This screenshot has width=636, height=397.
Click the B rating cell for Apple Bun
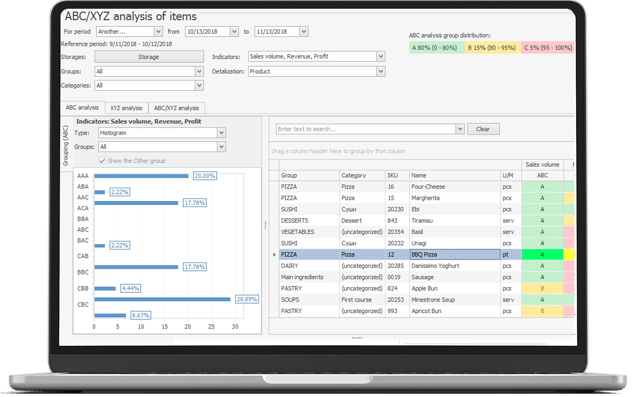tap(542, 289)
